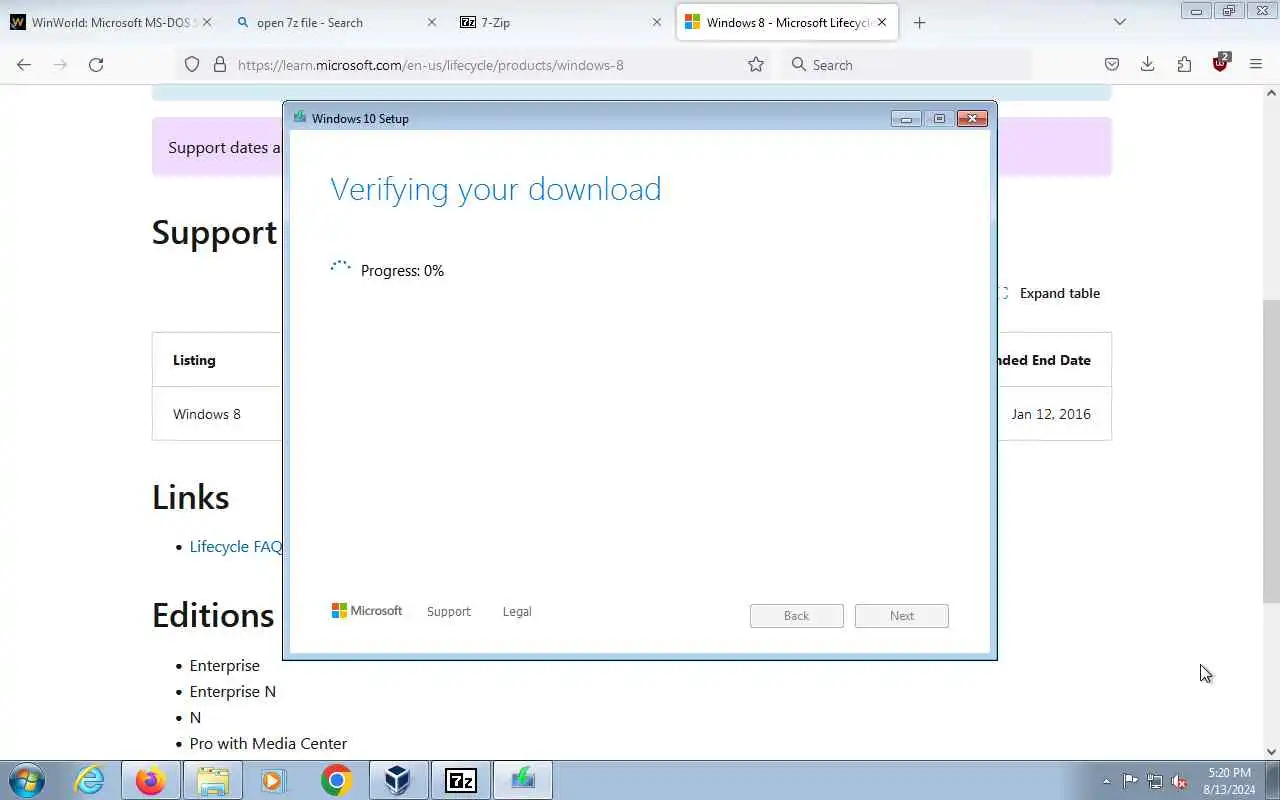Open the uBlock Origin extension icon
Viewport: 1280px width, 800px height.
[1220, 63]
